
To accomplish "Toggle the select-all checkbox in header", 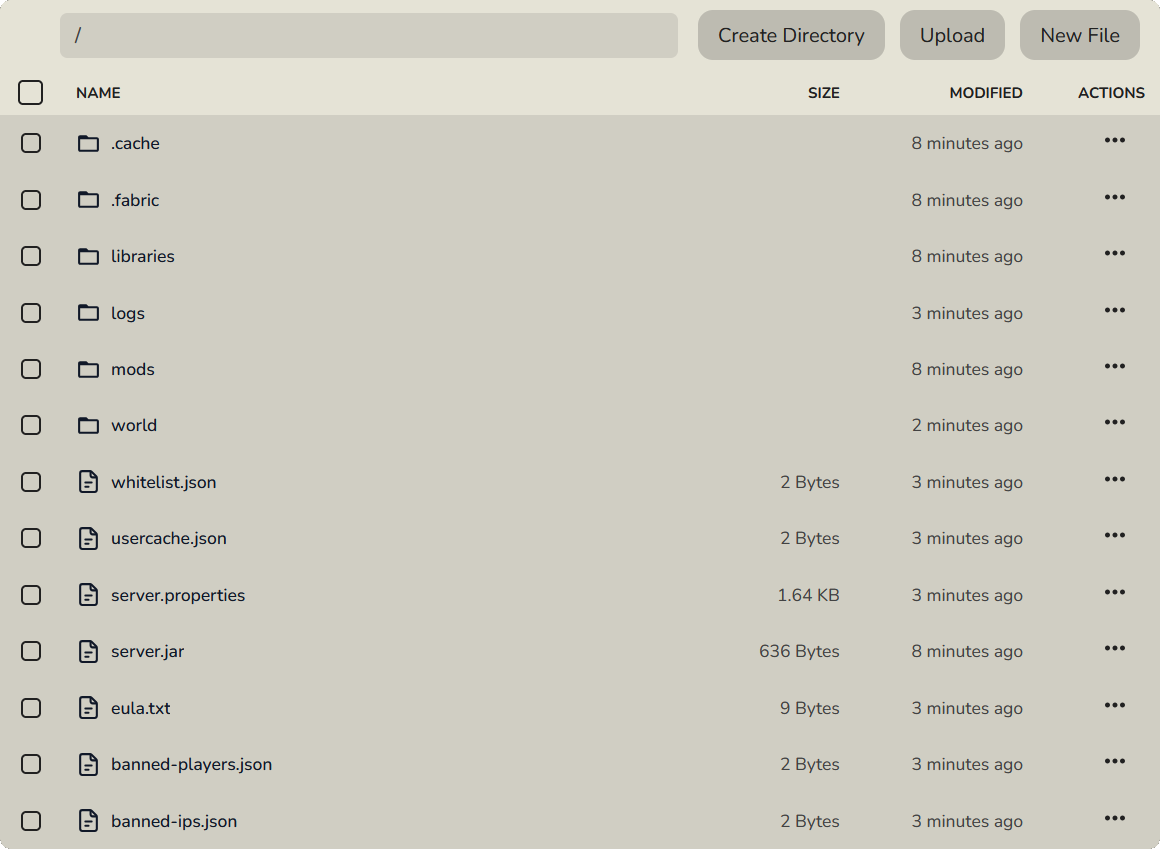I will click(31, 93).
